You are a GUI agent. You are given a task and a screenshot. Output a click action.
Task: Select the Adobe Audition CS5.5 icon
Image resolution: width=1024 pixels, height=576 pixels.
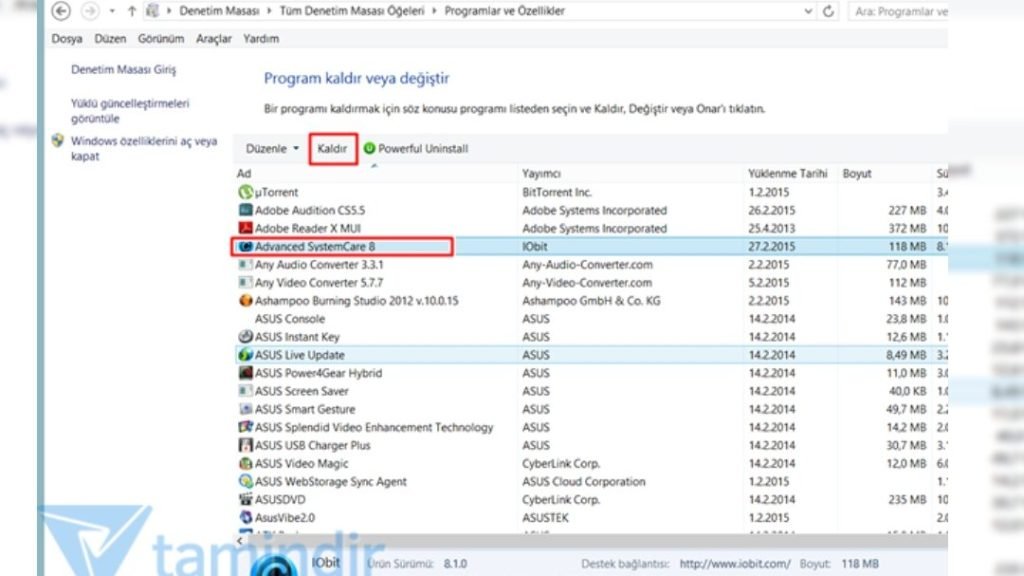(245, 210)
